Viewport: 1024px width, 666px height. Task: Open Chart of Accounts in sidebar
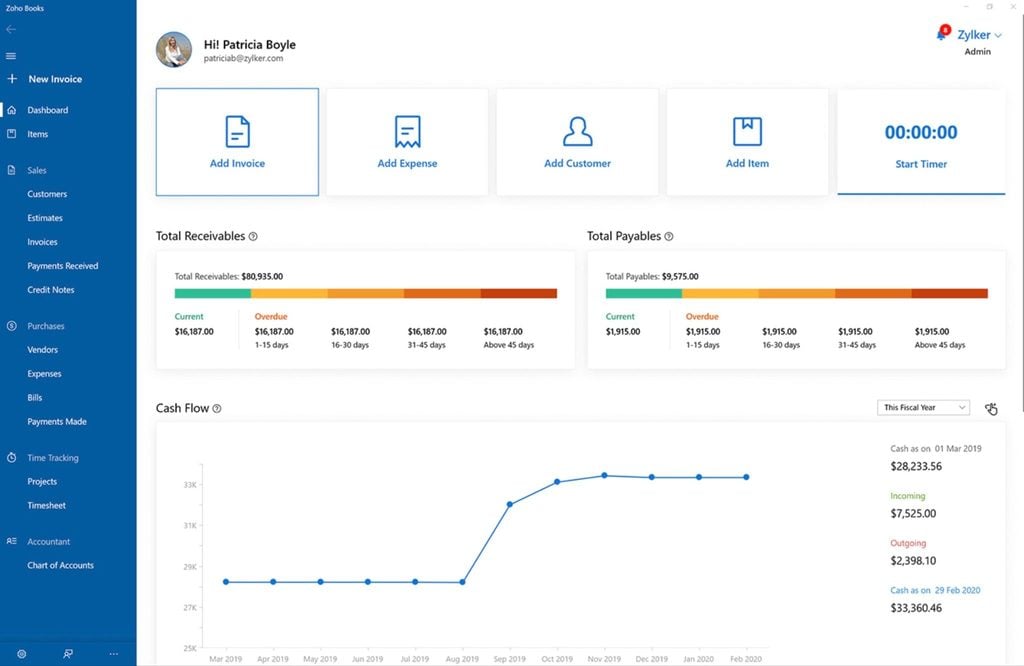point(61,565)
